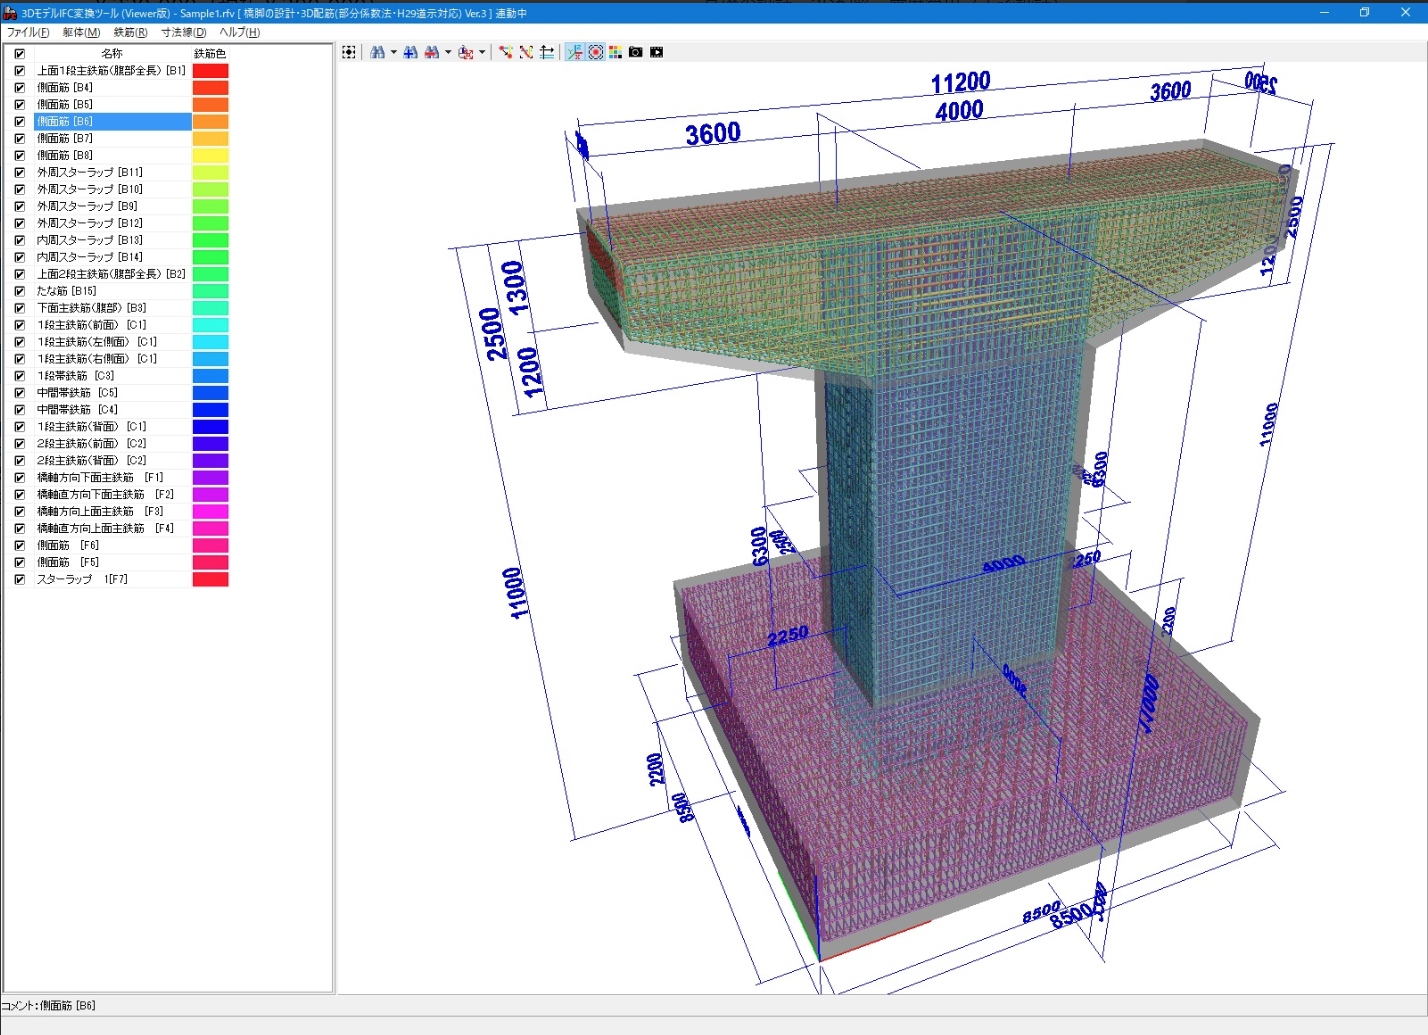Screen dimensions: 1428x1035
Task: Open dropdown arrow beside view rotation icon
Action: 482,52
